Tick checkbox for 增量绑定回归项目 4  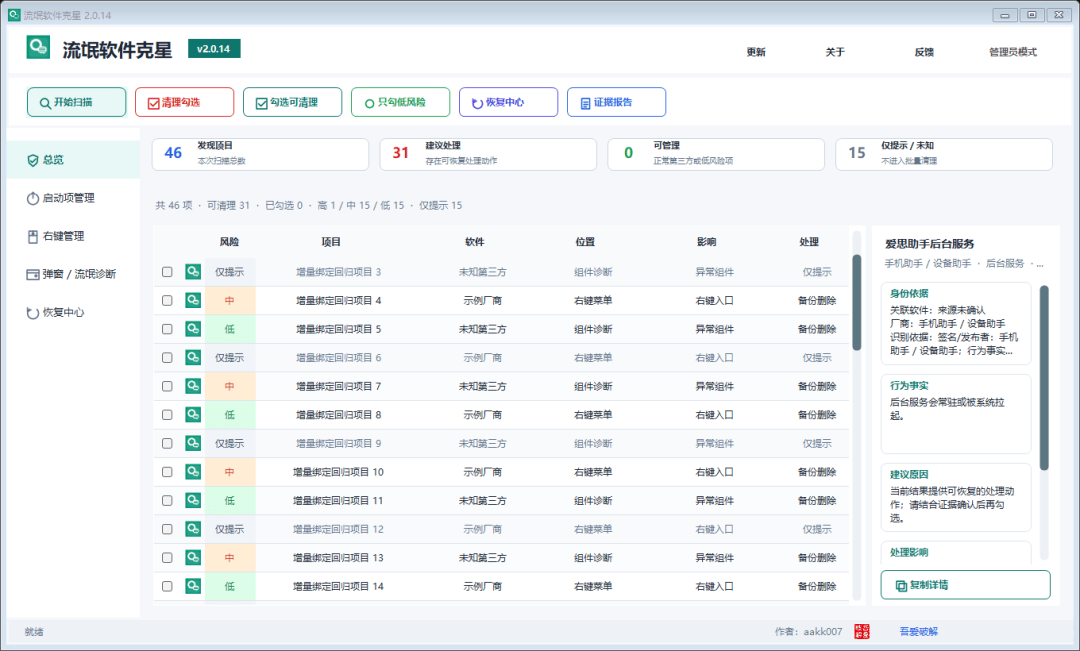[167, 300]
